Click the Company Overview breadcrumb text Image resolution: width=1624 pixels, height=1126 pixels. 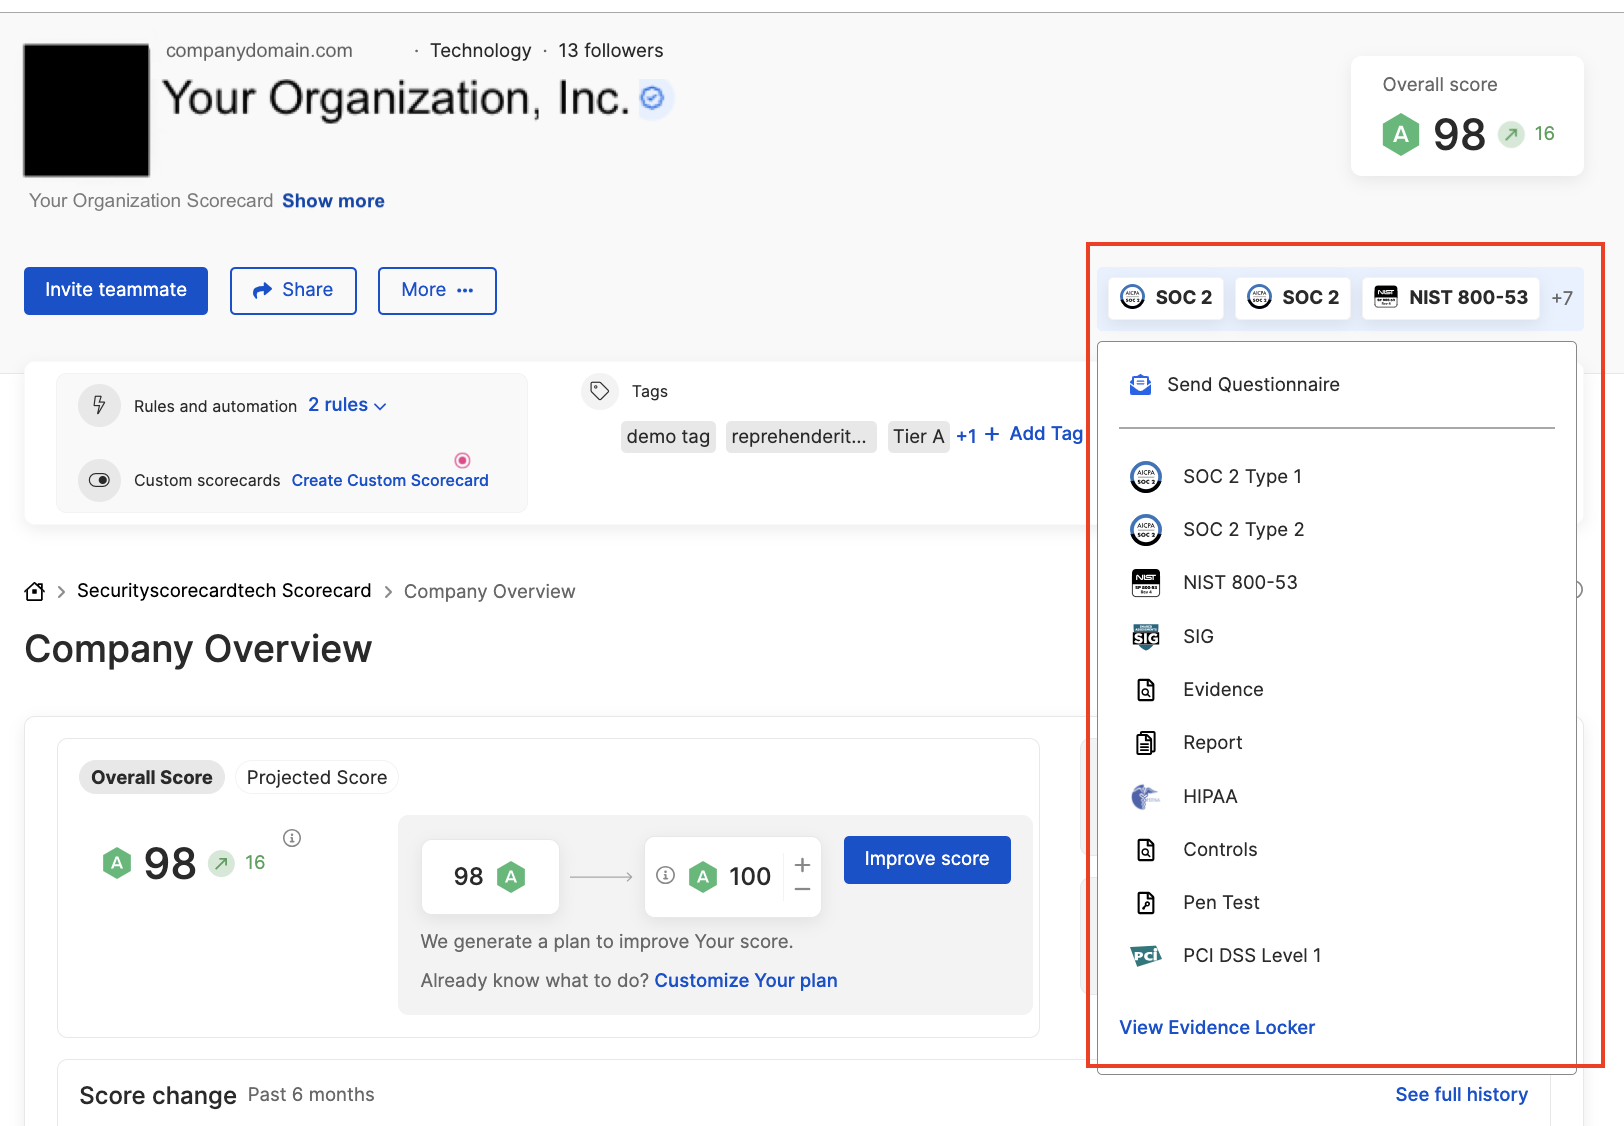[x=489, y=592]
